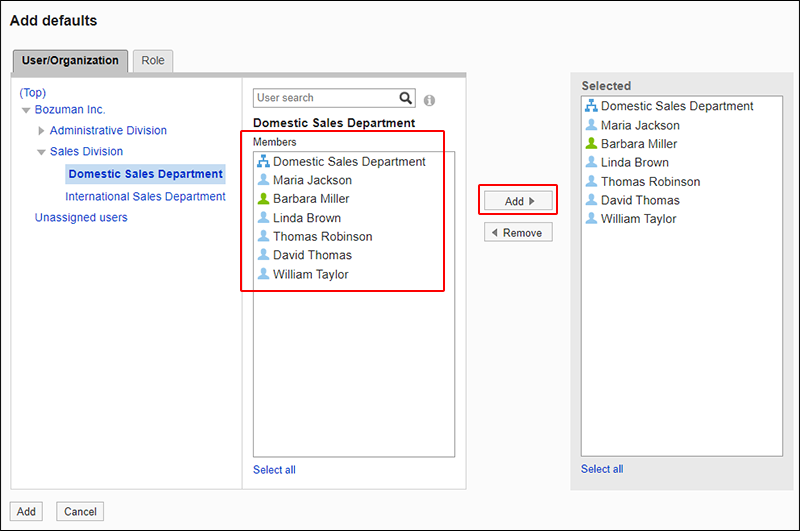This screenshot has height=531, width=800.
Task: Switch to the User/Organization tab
Action: click(x=70, y=61)
